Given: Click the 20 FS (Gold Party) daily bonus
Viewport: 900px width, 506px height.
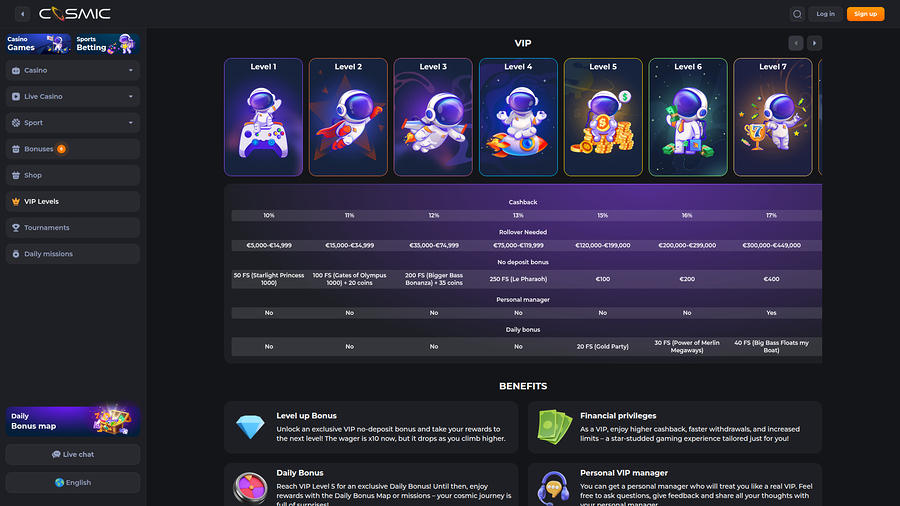Looking at the screenshot, I should (603, 347).
